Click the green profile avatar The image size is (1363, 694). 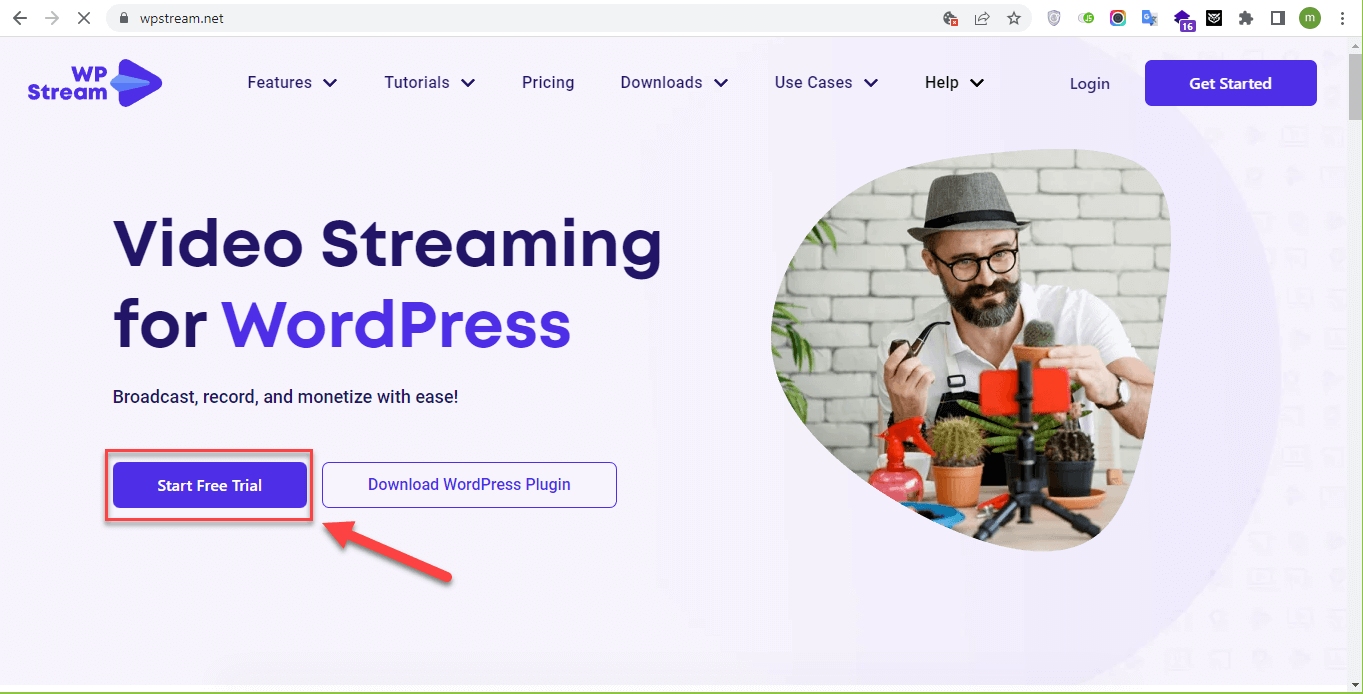[1309, 18]
